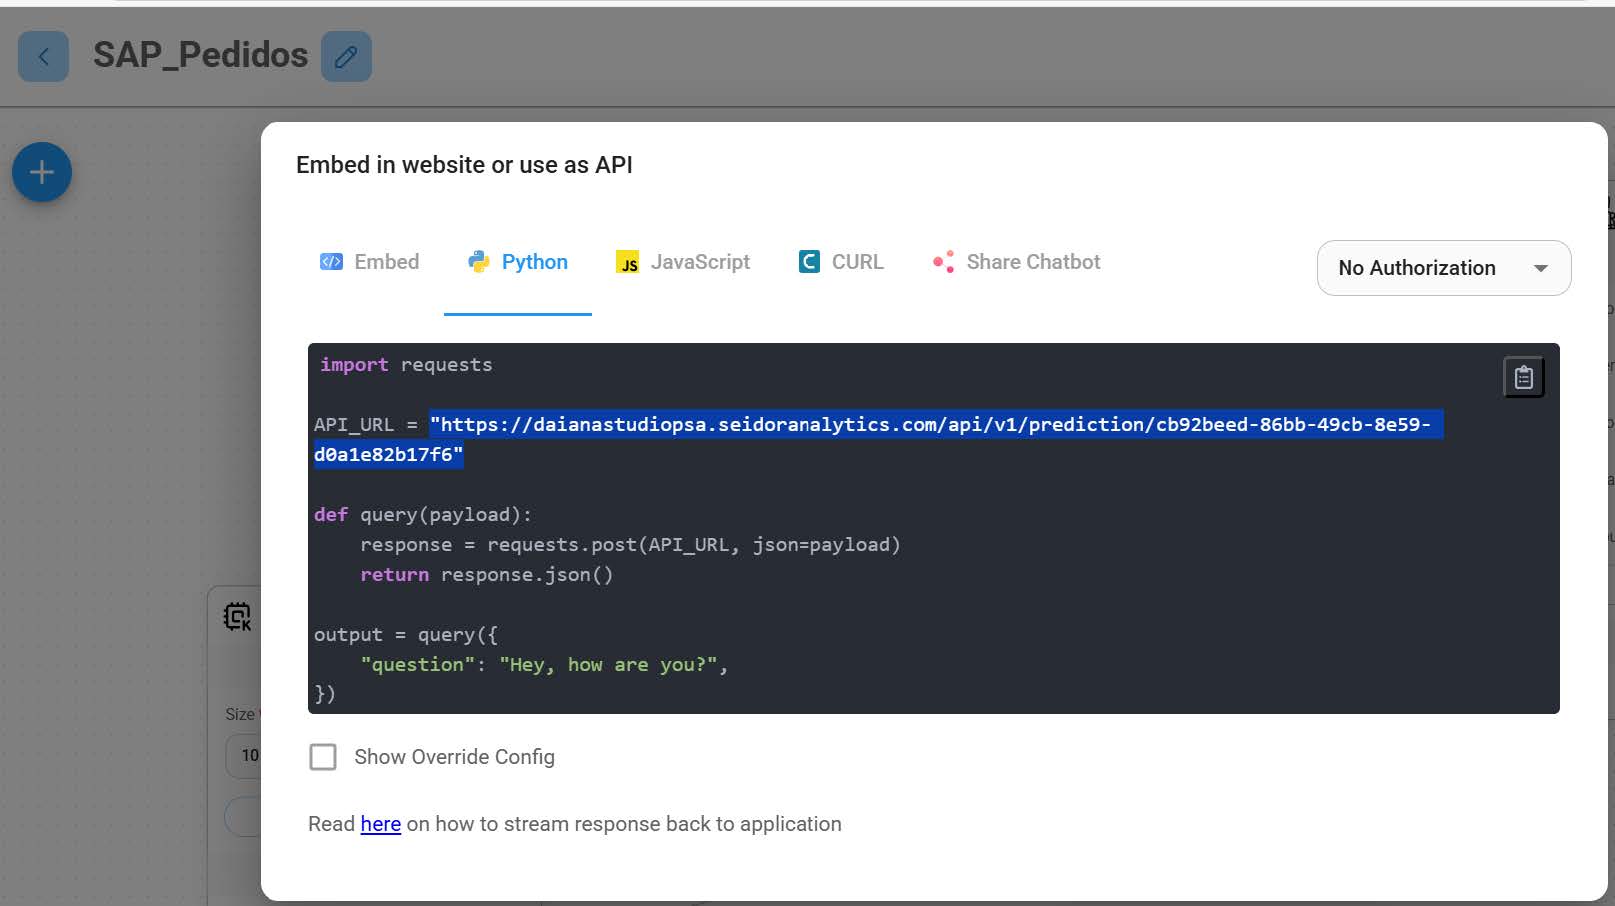Click the SAP_Pedidos chatflow title
This screenshot has height=906, width=1615.
coord(200,55)
